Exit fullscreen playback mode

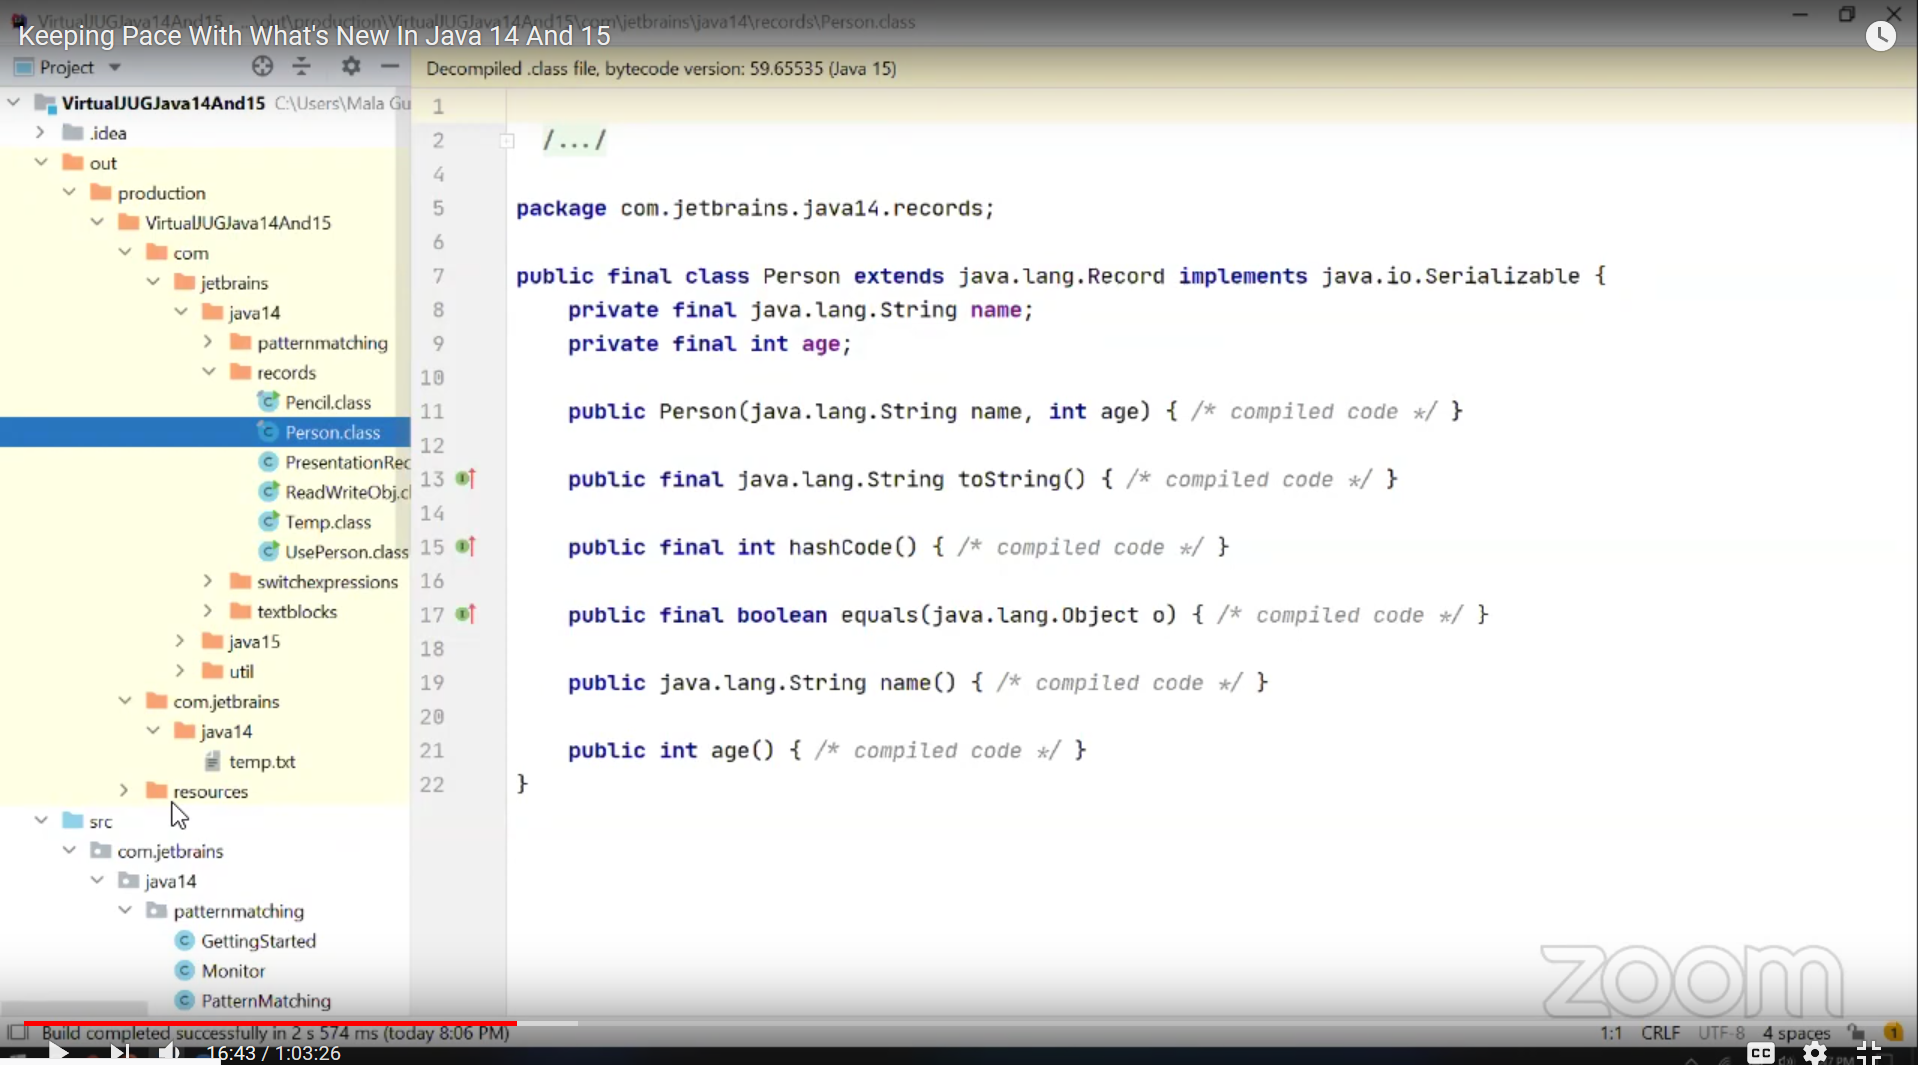(1870, 1053)
